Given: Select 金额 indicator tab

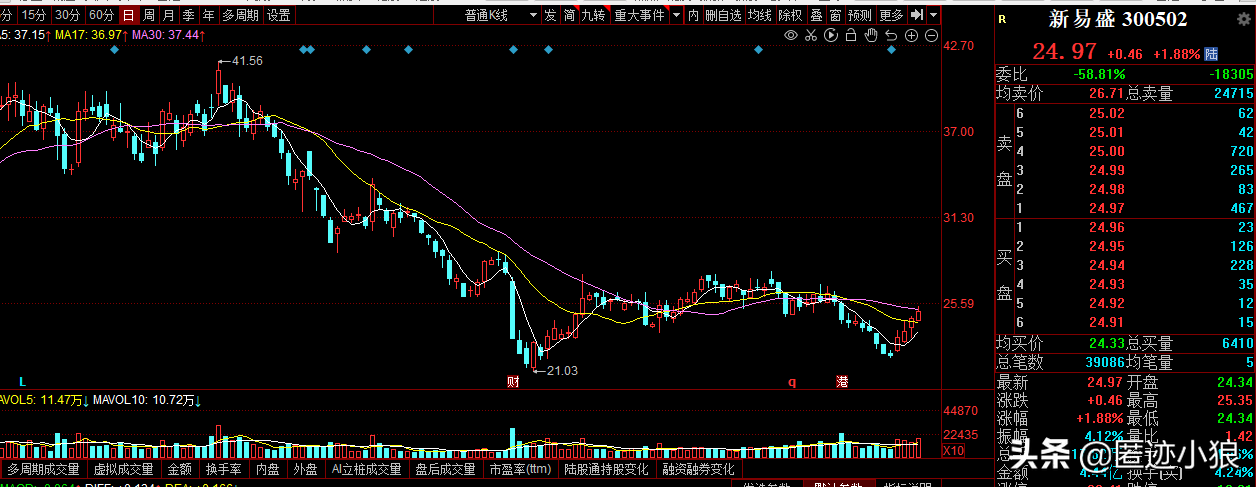Looking at the screenshot, I should tap(180, 469).
